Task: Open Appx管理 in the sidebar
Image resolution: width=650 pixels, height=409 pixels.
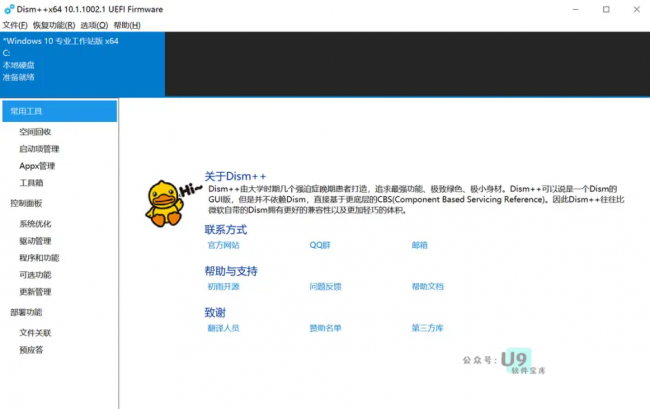Action: (x=37, y=166)
